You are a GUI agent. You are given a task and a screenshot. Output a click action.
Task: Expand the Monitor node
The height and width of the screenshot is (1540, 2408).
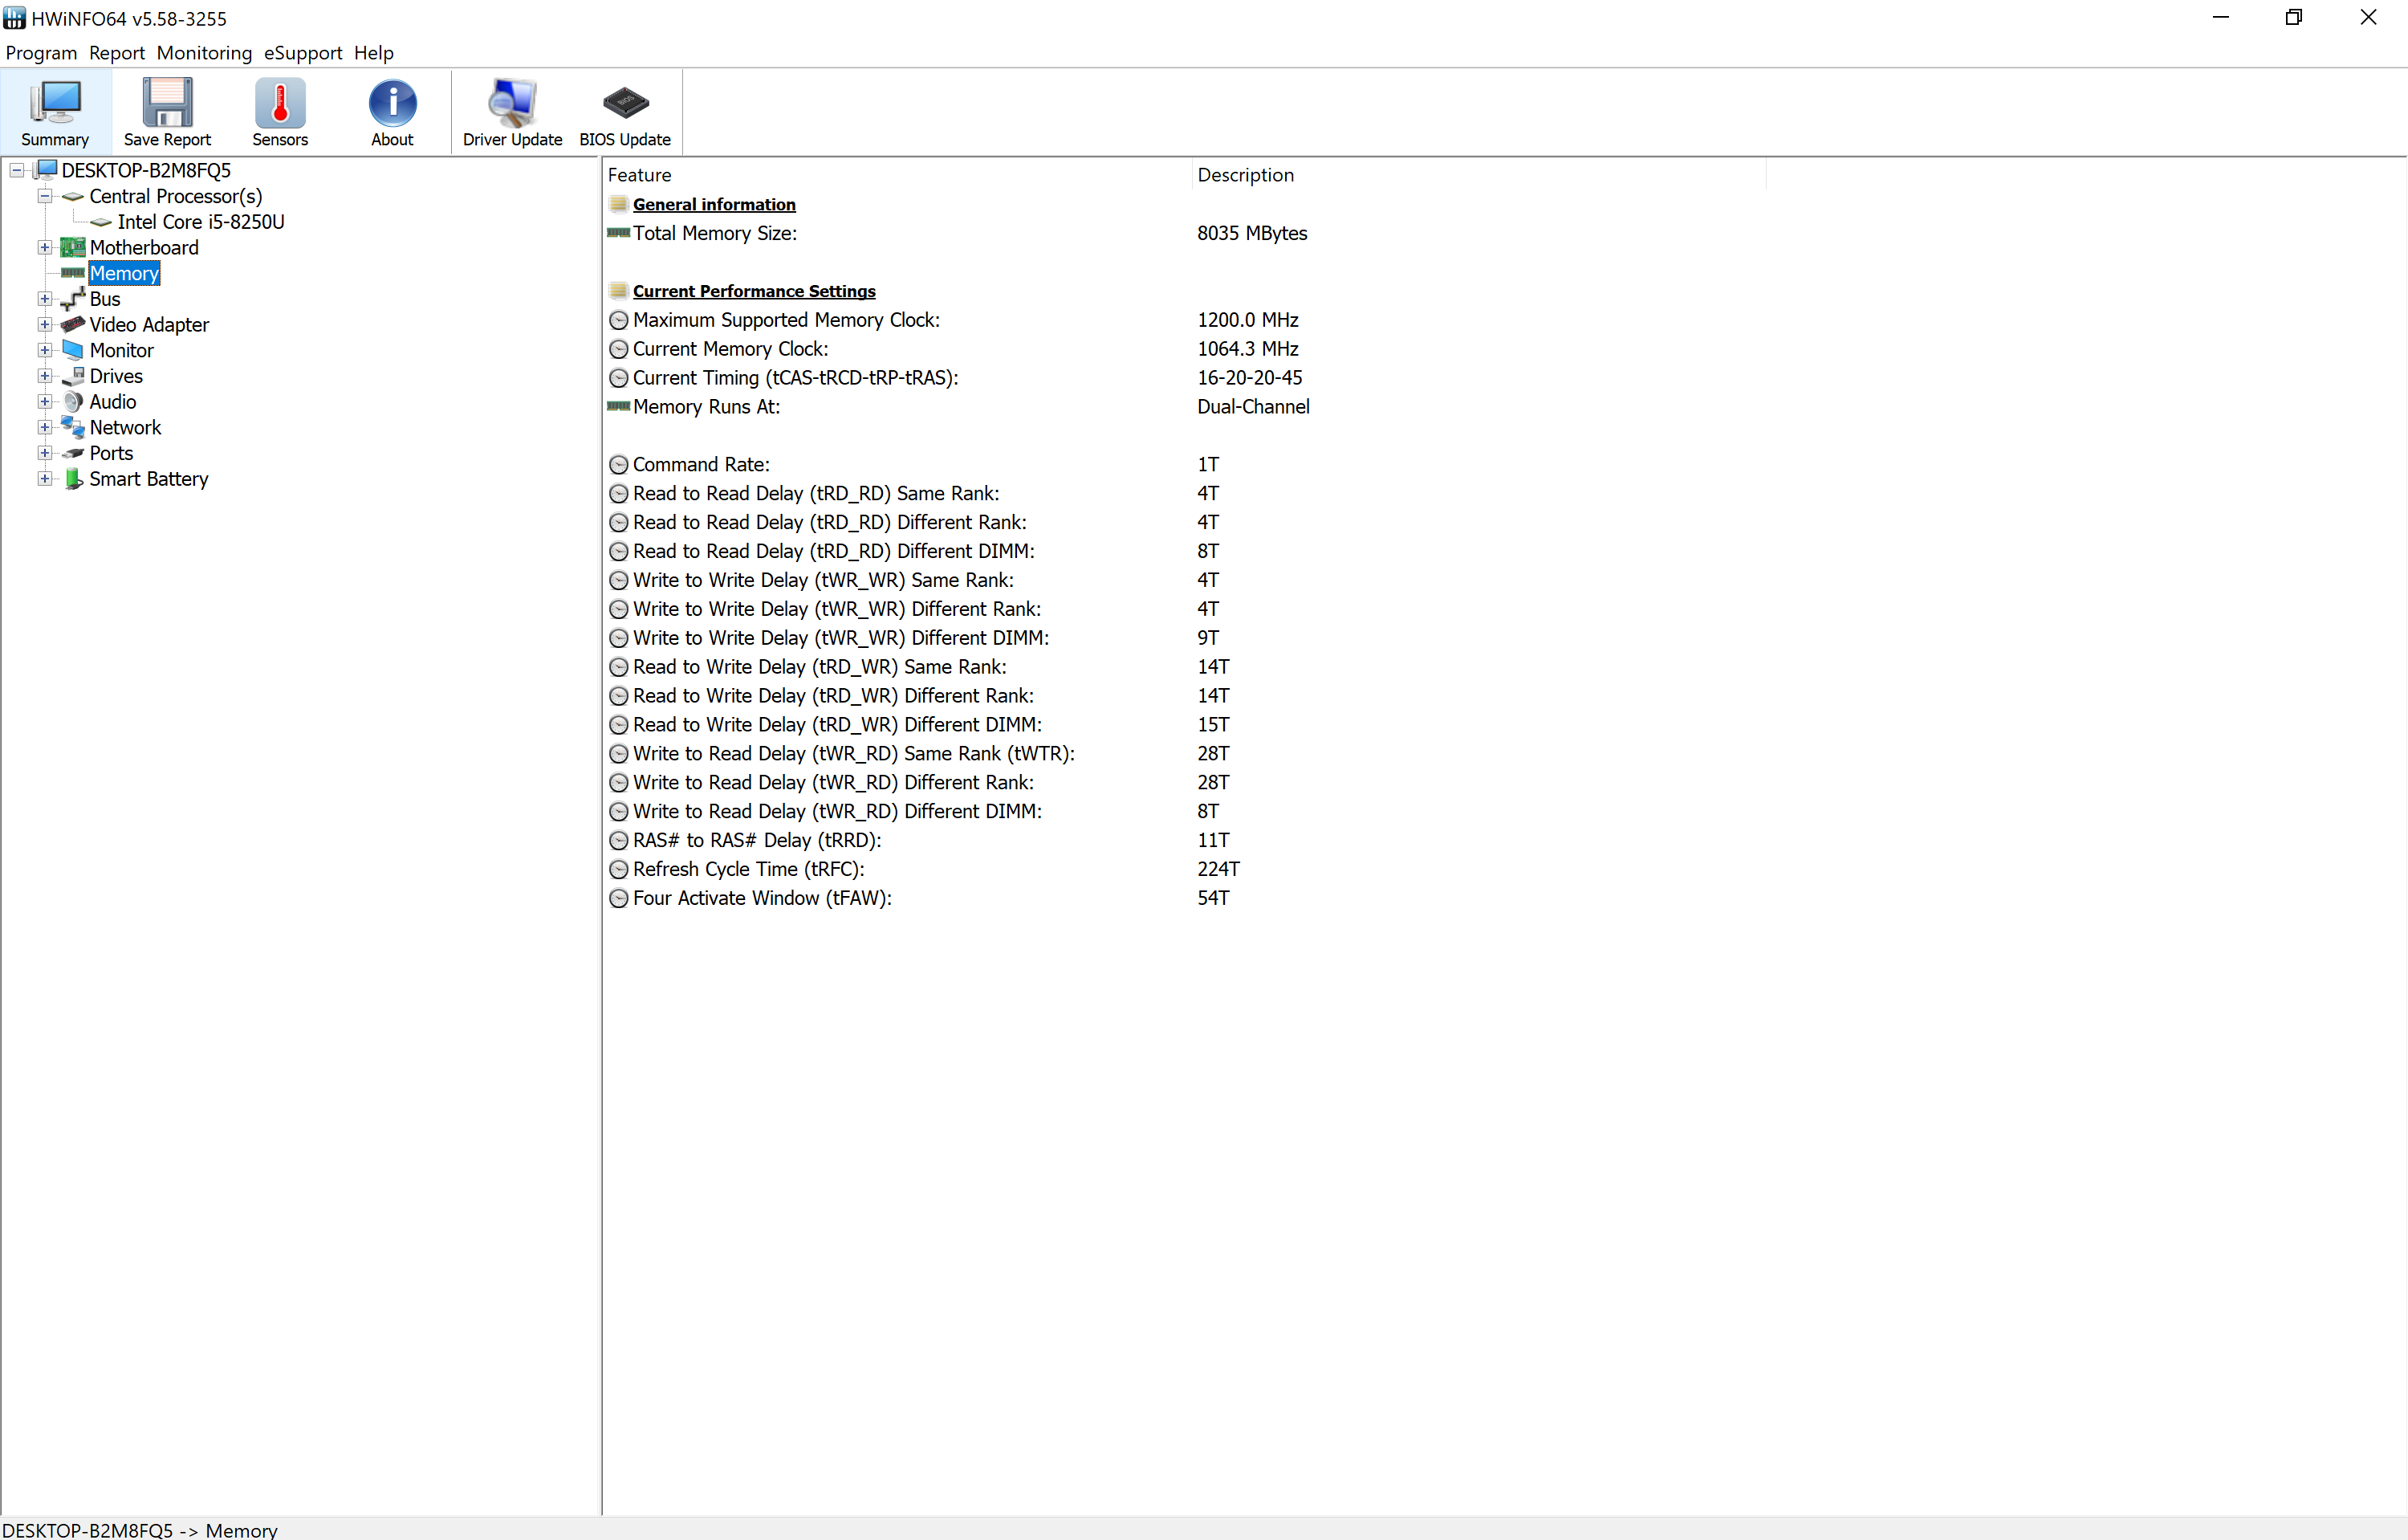click(x=45, y=350)
